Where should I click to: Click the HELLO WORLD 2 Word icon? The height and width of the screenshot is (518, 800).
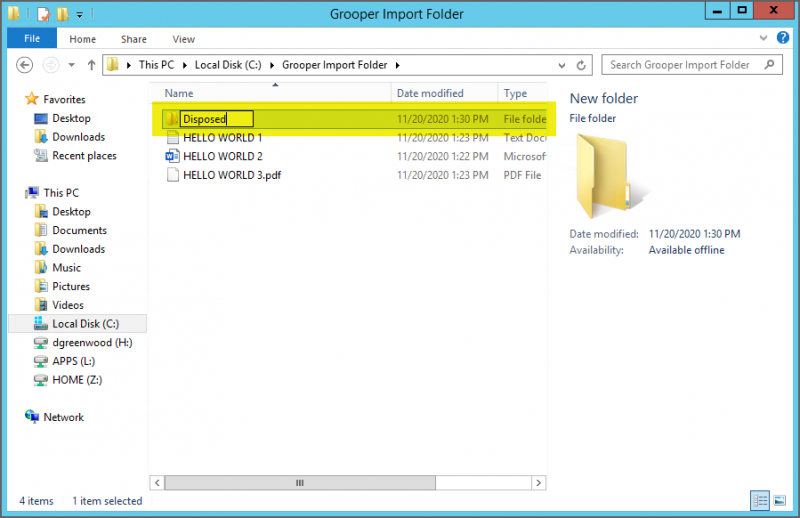(x=172, y=156)
